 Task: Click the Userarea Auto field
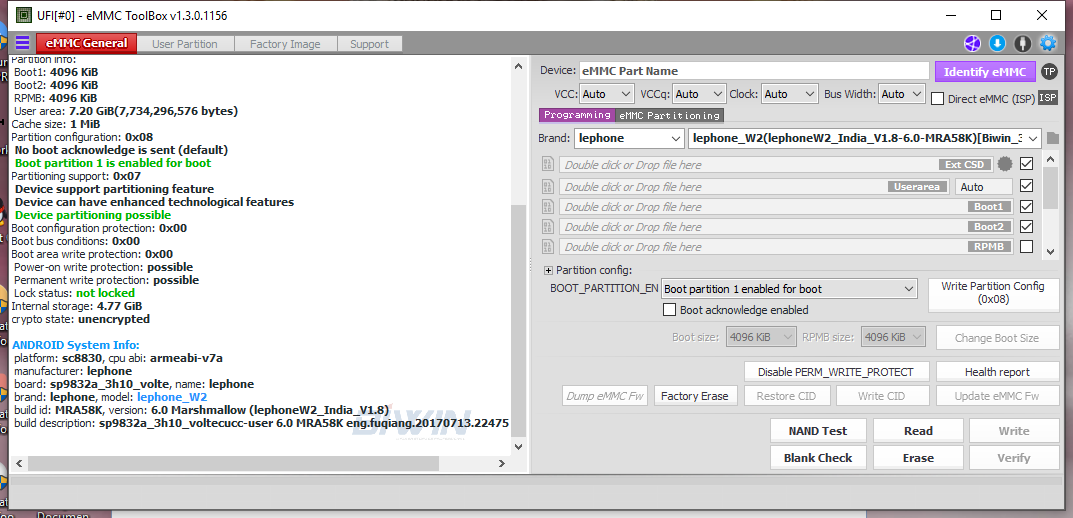coord(984,186)
